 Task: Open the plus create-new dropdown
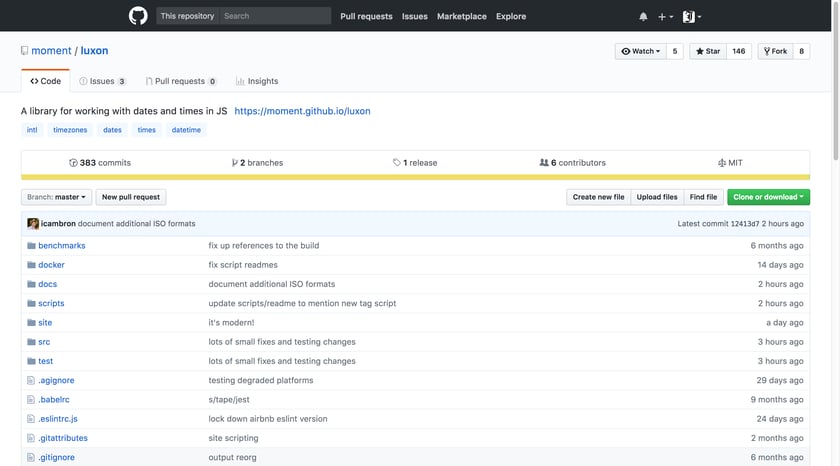point(665,17)
